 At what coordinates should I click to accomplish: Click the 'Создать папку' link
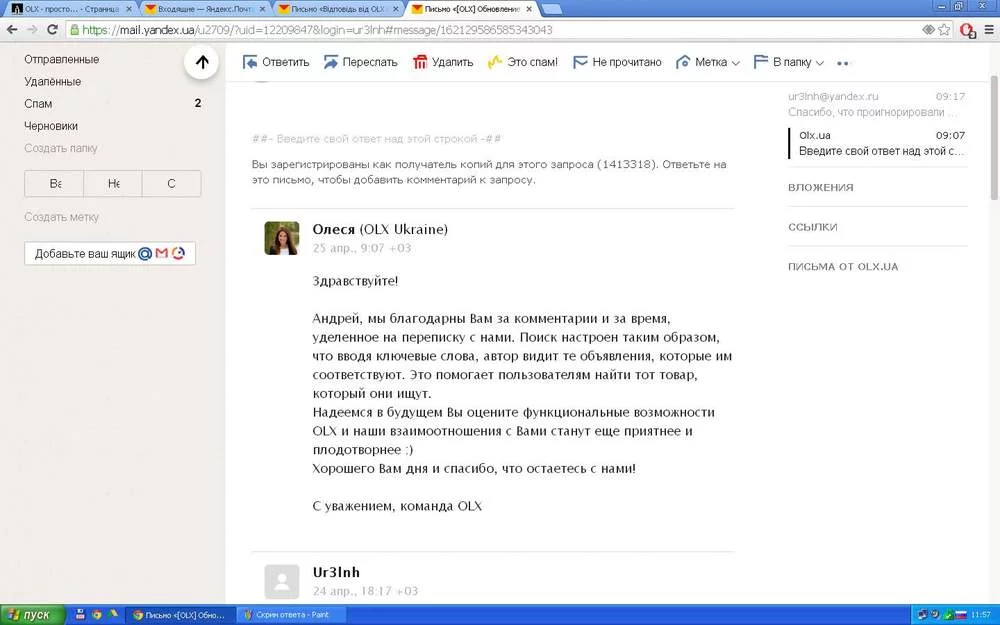[x=61, y=148]
